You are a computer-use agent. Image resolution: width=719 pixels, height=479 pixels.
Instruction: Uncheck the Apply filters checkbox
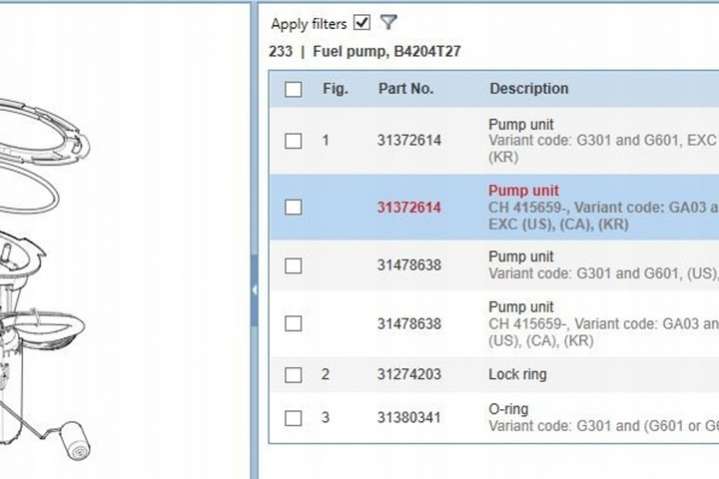[x=362, y=23]
